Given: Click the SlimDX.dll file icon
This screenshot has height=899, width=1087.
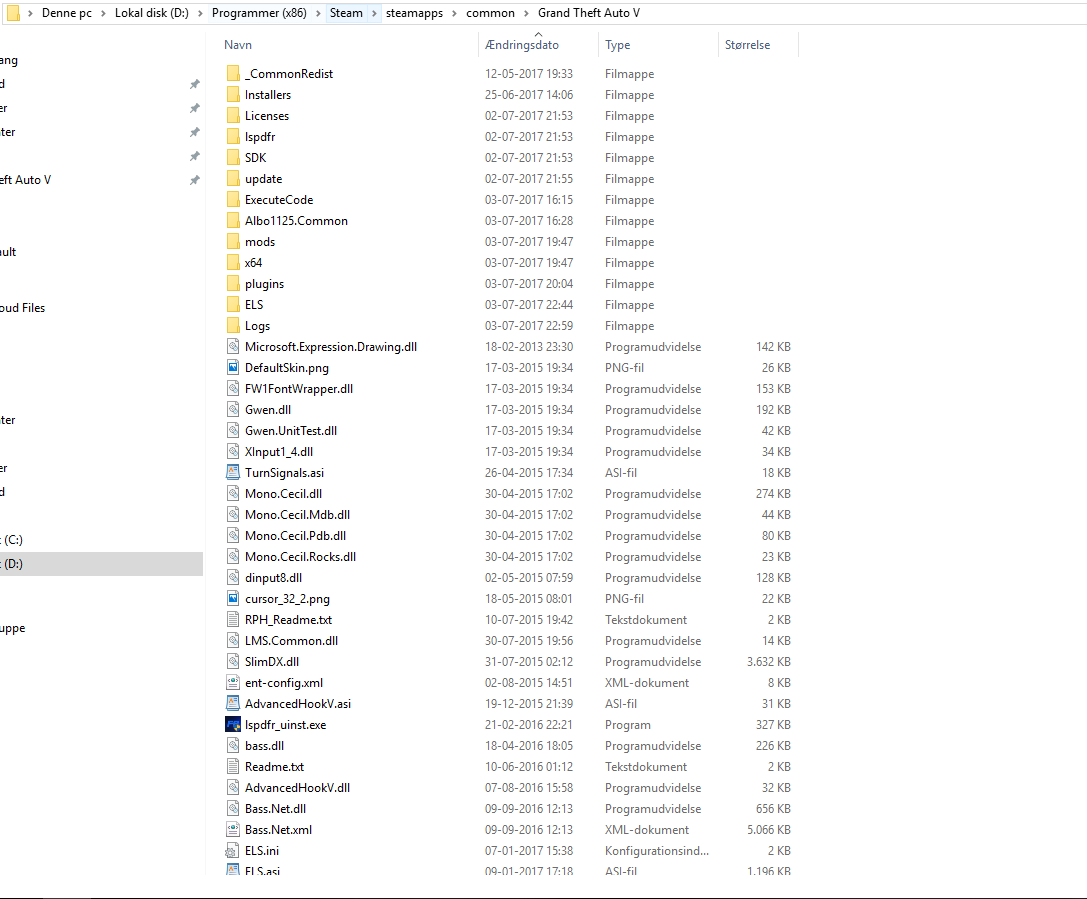Looking at the screenshot, I should tap(234, 661).
